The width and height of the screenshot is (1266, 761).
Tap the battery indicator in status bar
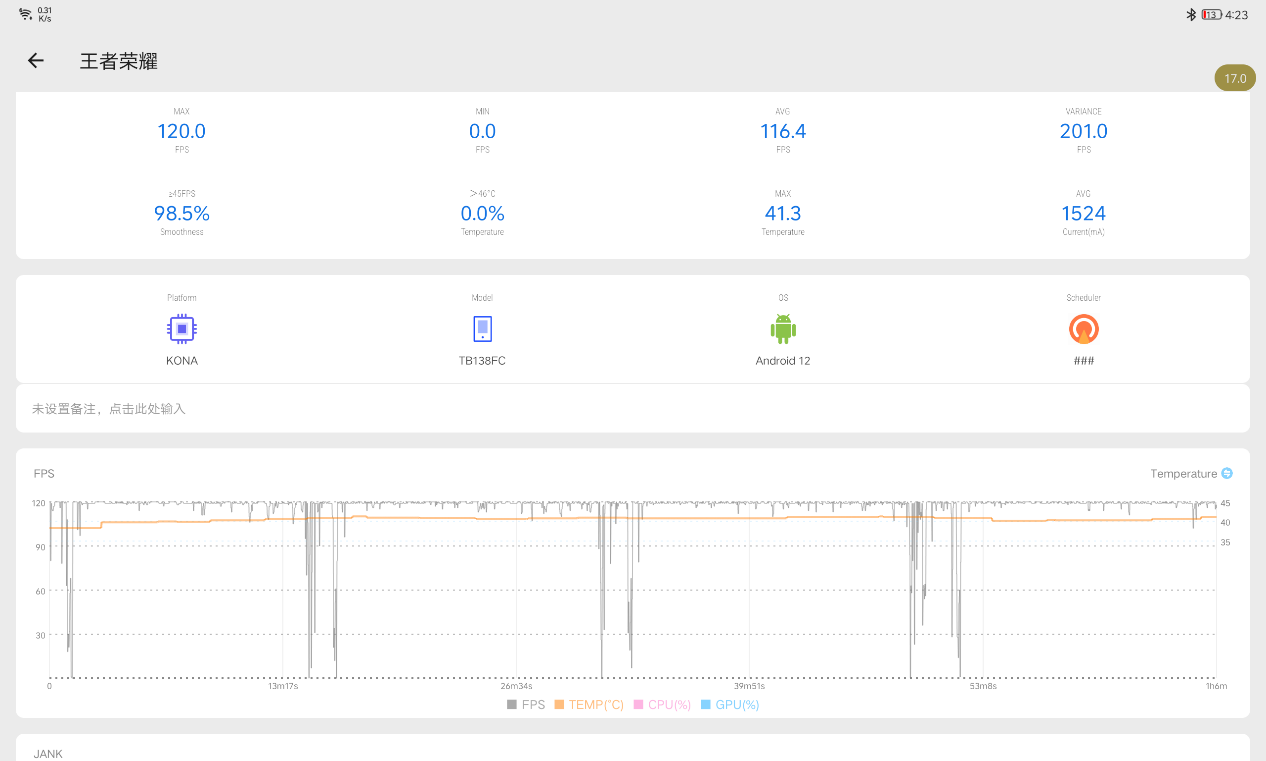coord(1211,15)
